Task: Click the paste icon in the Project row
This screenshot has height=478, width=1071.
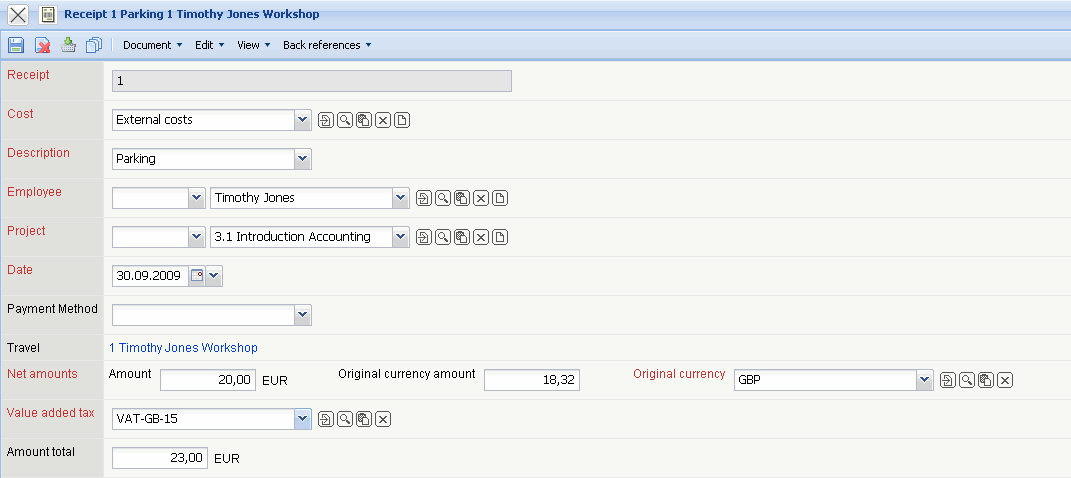Action: [462, 237]
